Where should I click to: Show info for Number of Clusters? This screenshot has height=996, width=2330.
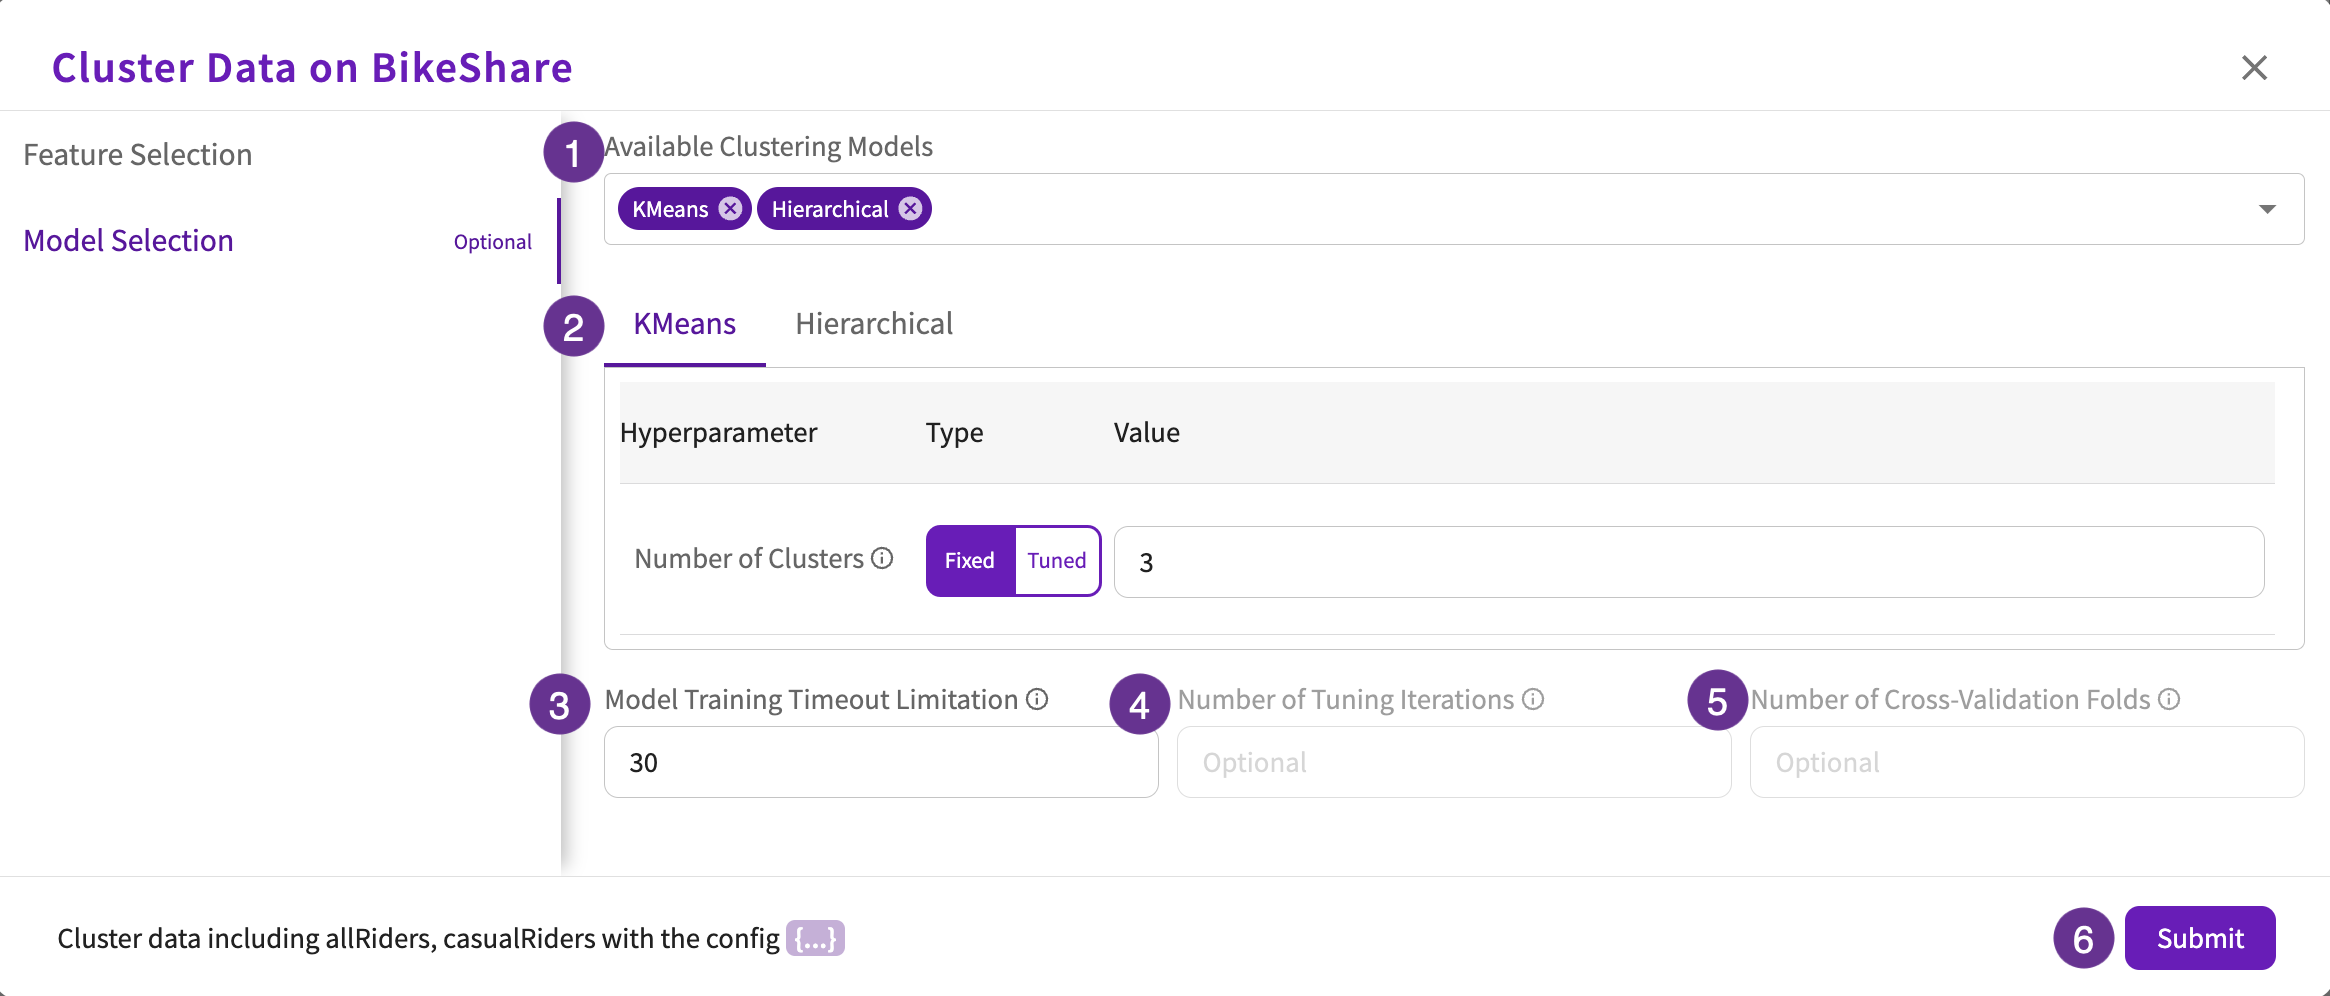click(x=882, y=558)
